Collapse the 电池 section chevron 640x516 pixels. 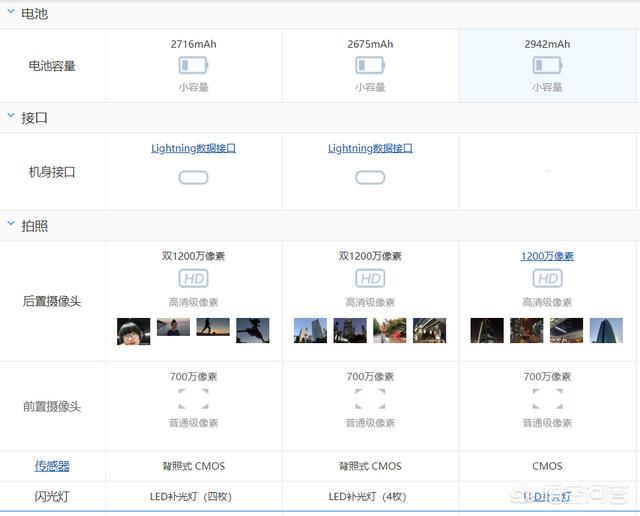tap(11, 12)
